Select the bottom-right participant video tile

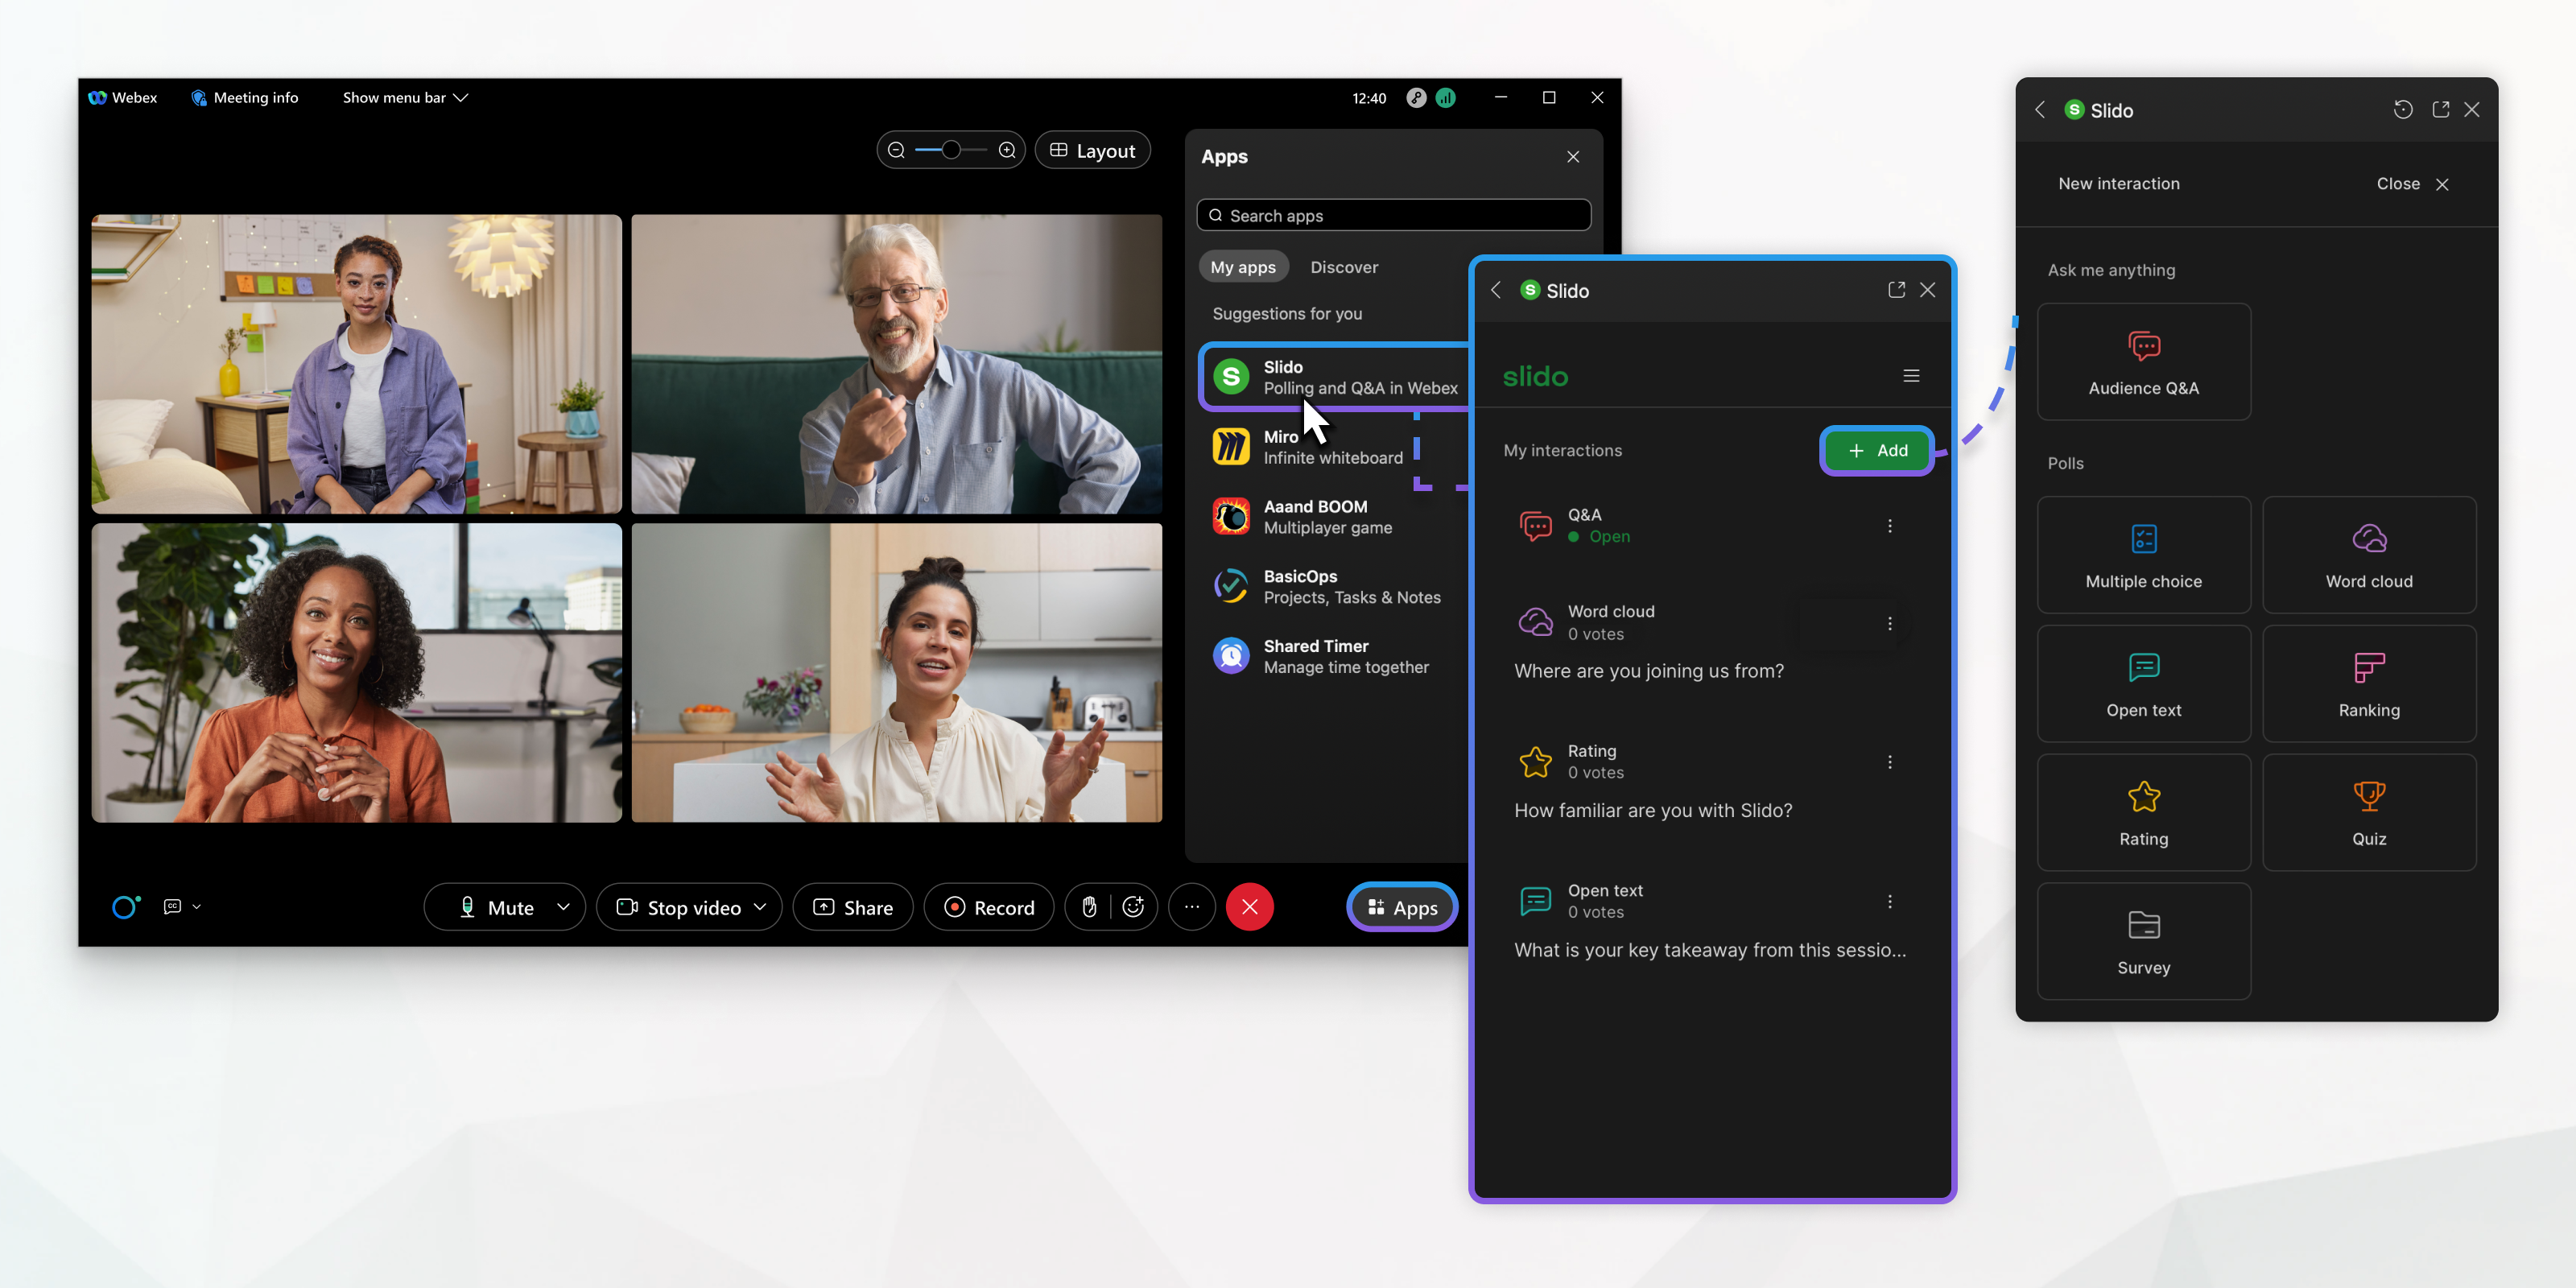click(x=896, y=673)
